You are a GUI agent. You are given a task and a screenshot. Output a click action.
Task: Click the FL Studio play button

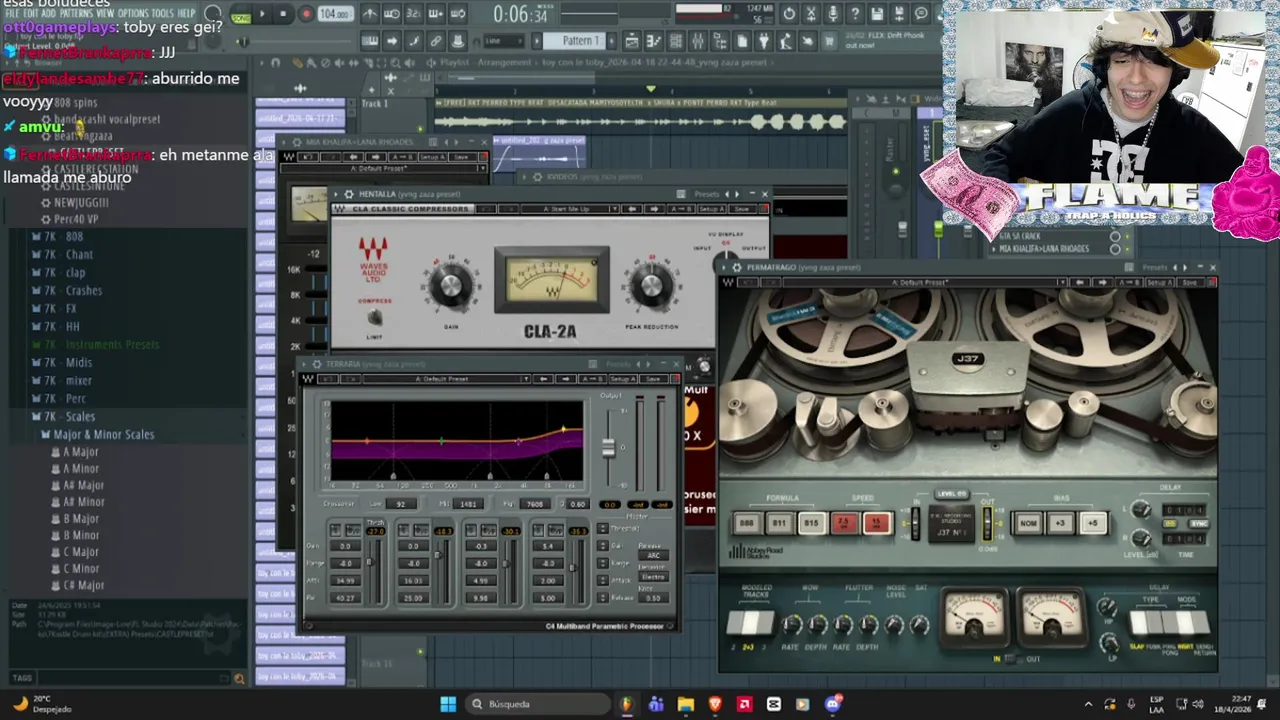(262, 14)
